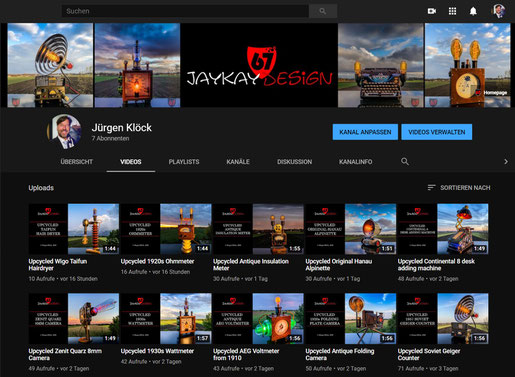Viewport: 515px width, 377px height.
Task: Open the Kanalinfo tab
Action: [x=355, y=162]
